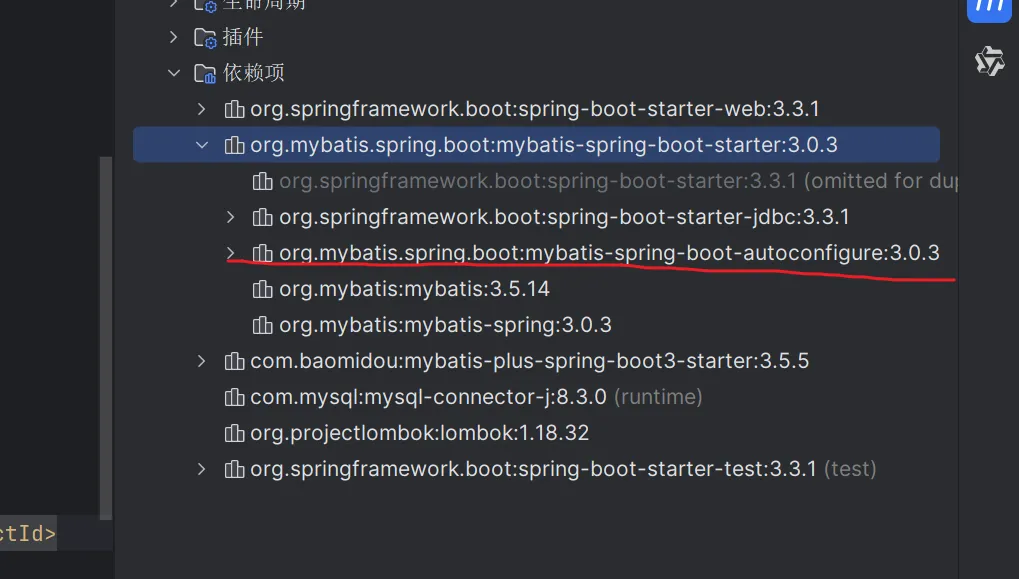Expand mybatis-plus-spring-boot3-starter:3.5.5 dependency
1019x579 pixels.
(x=201, y=361)
